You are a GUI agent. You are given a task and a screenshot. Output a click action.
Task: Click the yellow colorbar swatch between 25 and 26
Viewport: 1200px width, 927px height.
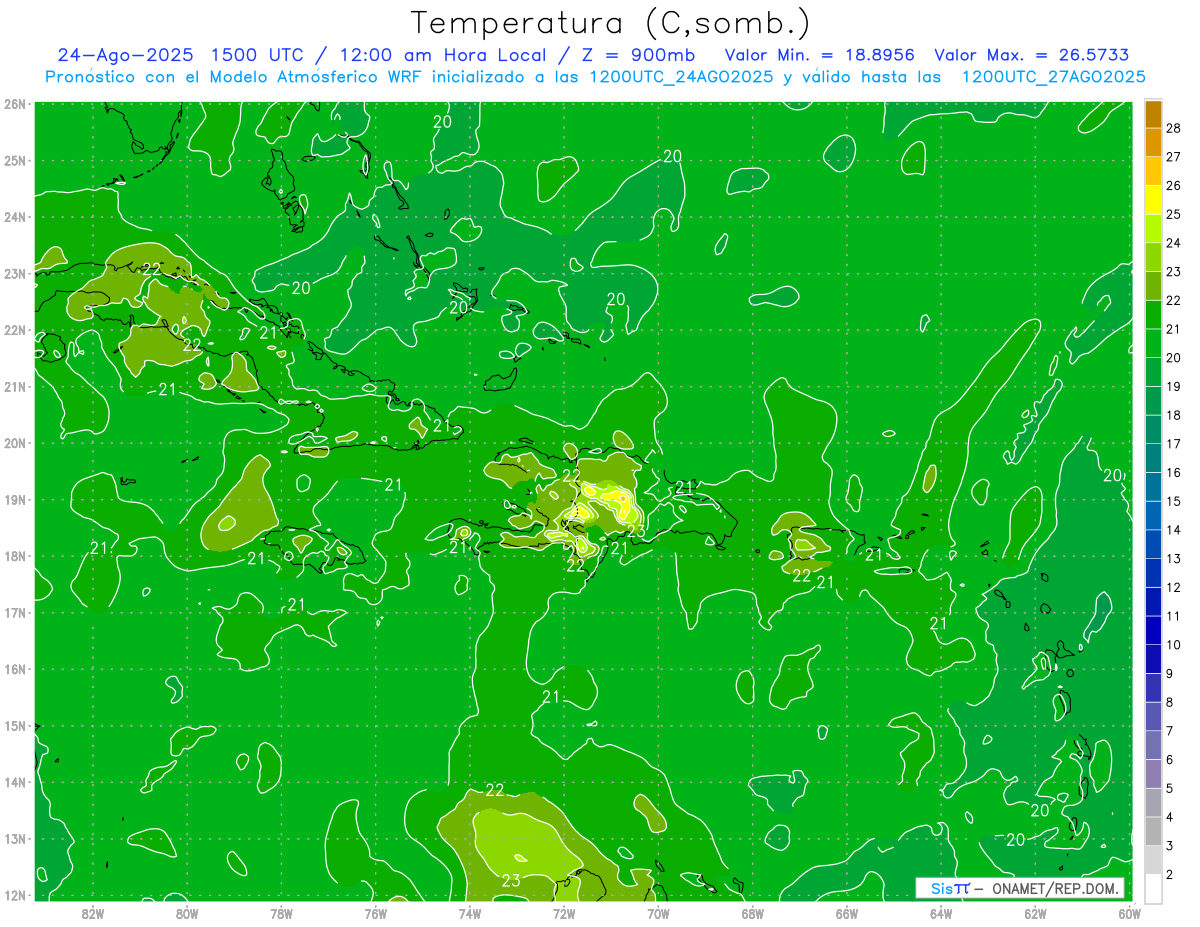coord(1153,199)
